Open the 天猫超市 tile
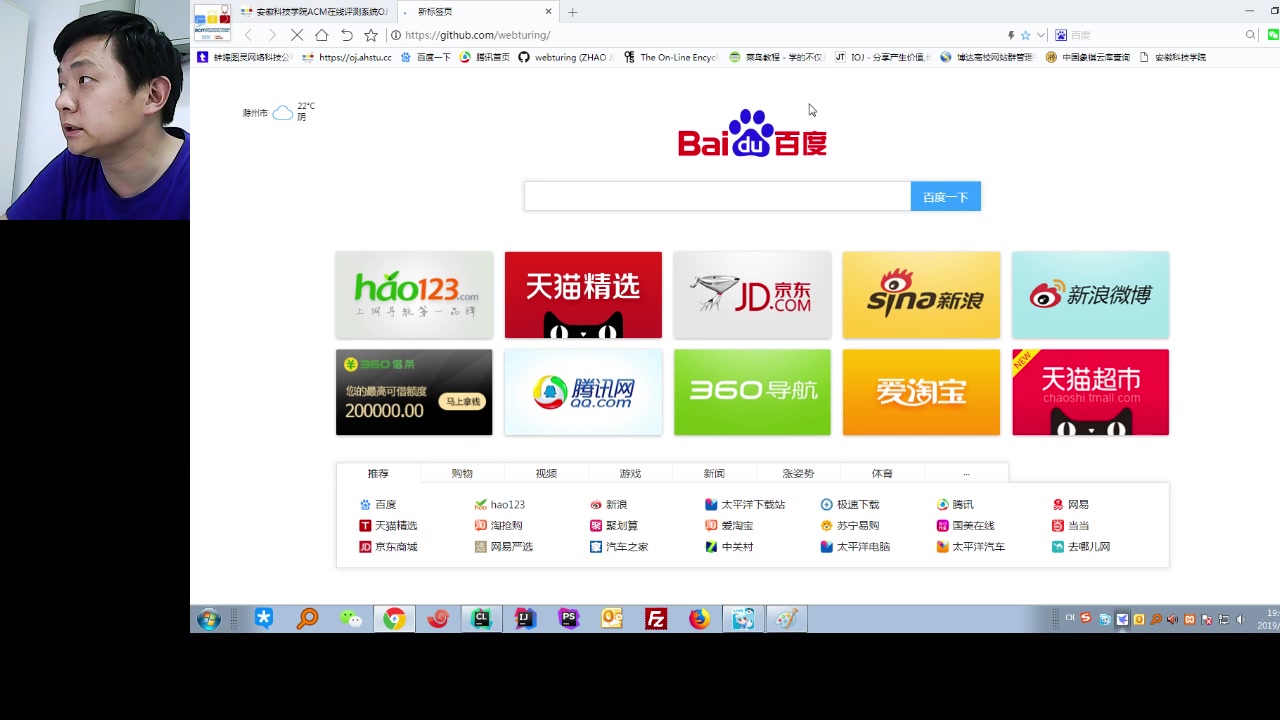 (1090, 392)
